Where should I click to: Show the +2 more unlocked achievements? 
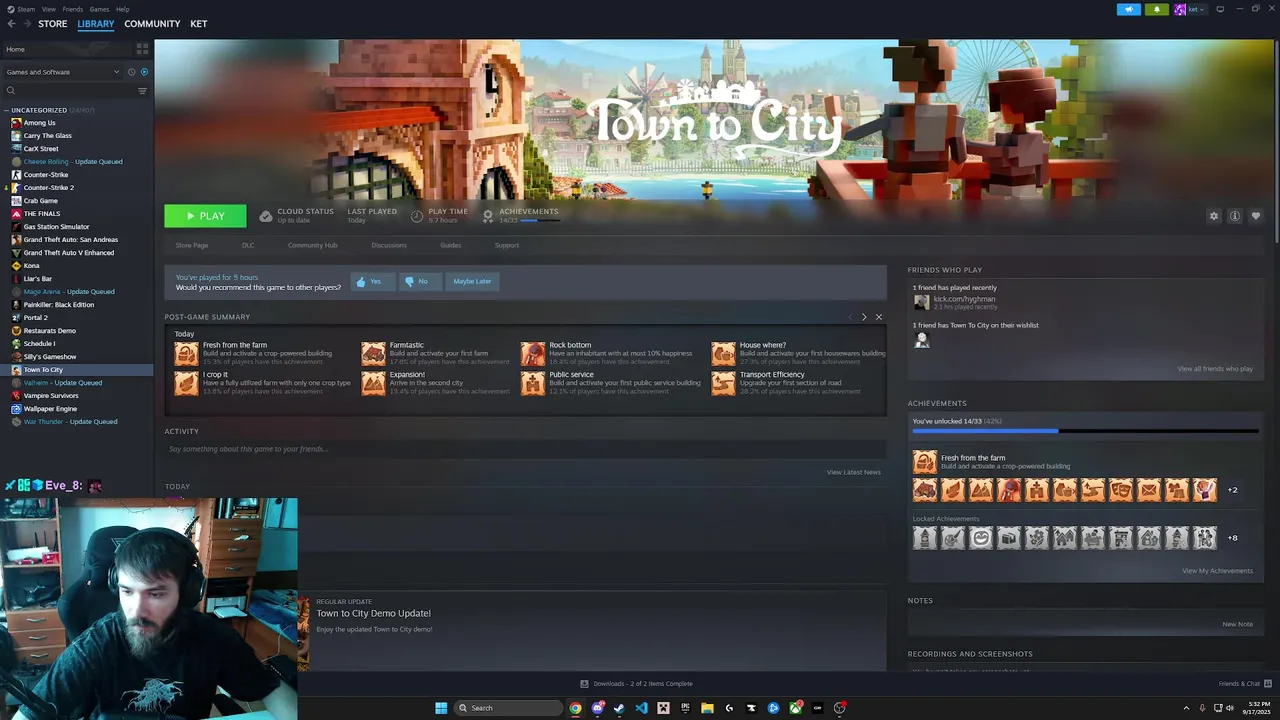click(x=1232, y=490)
